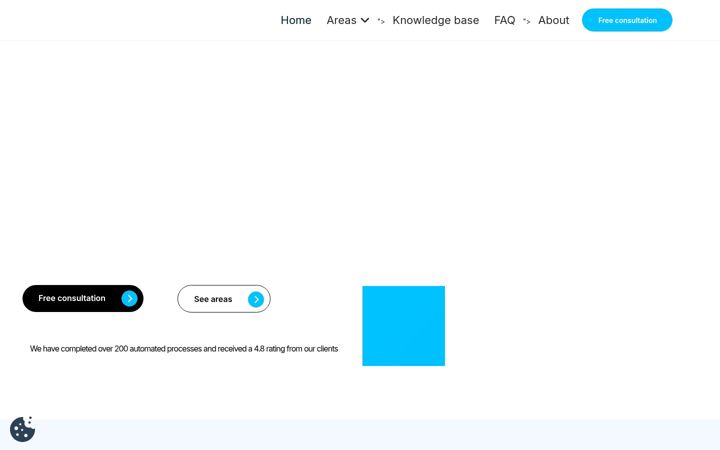Open the cookie settings icon
The image size is (720, 450).
tap(22, 429)
